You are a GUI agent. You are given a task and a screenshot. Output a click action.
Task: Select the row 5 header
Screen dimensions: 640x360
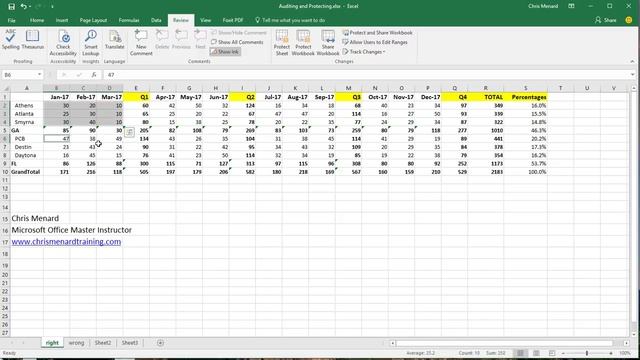(5, 130)
